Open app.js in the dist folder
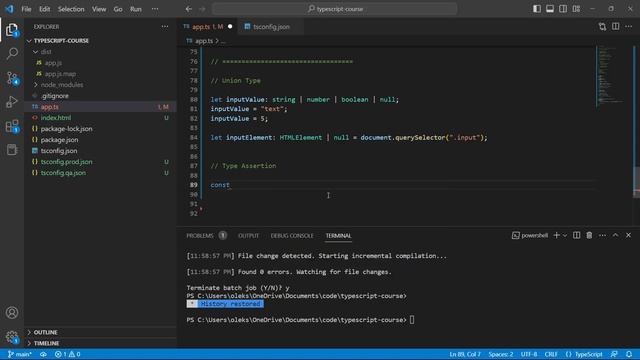The image size is (640, 360). [53, 63]
